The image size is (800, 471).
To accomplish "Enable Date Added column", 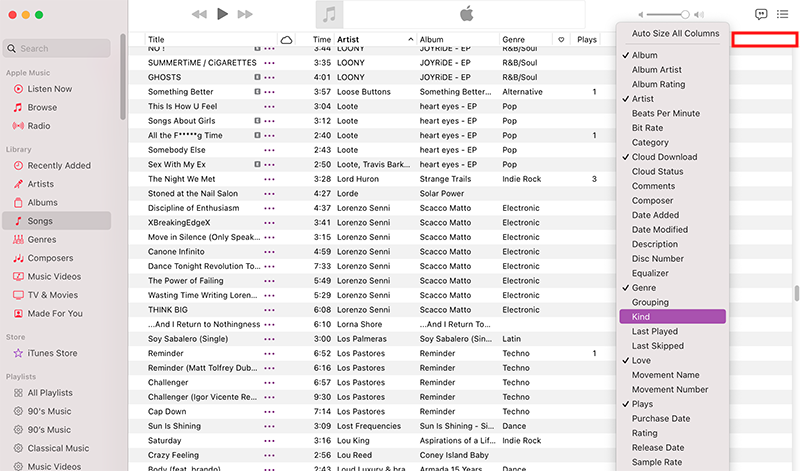I will [672, 215].
